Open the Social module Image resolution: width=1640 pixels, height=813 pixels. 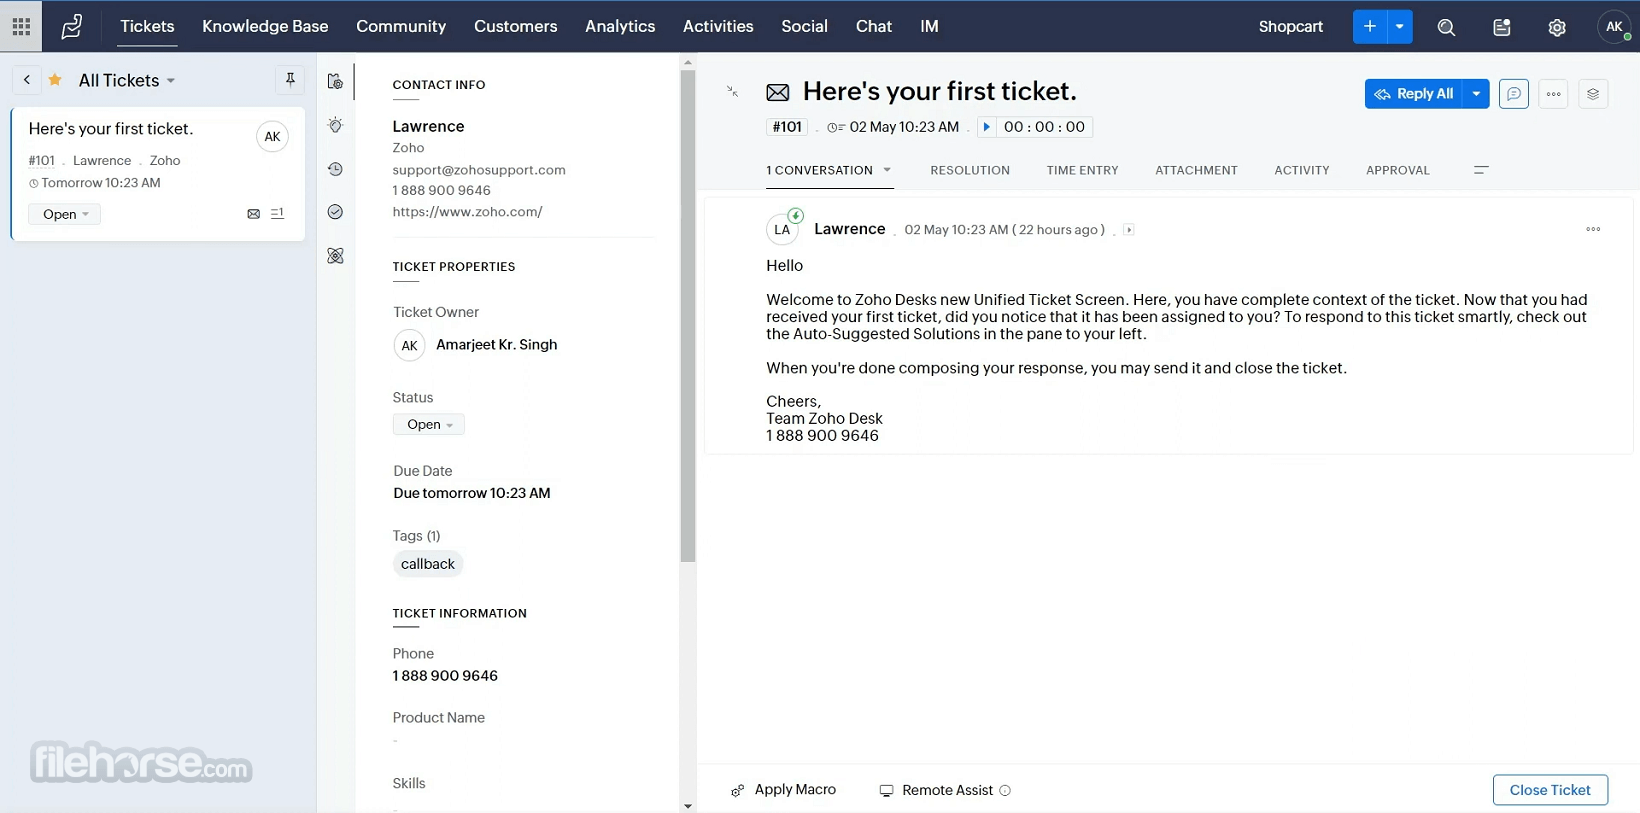point(804,26)
